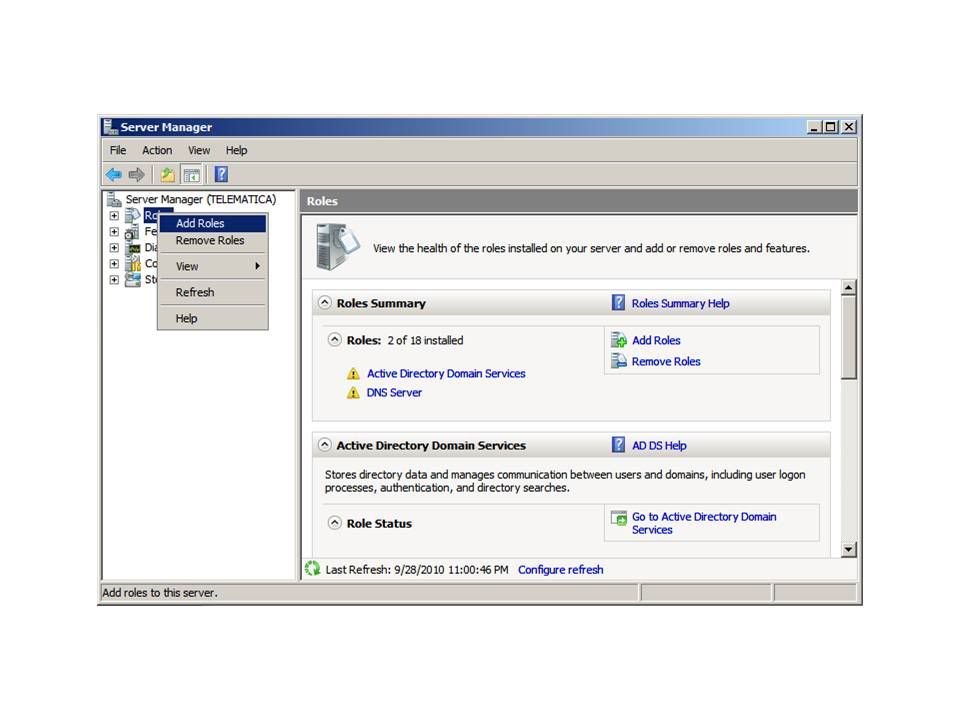Viewport: 960px width, 720px height.
Task: Choose Add Roles in the context menu
Action: tap(200, 224)
